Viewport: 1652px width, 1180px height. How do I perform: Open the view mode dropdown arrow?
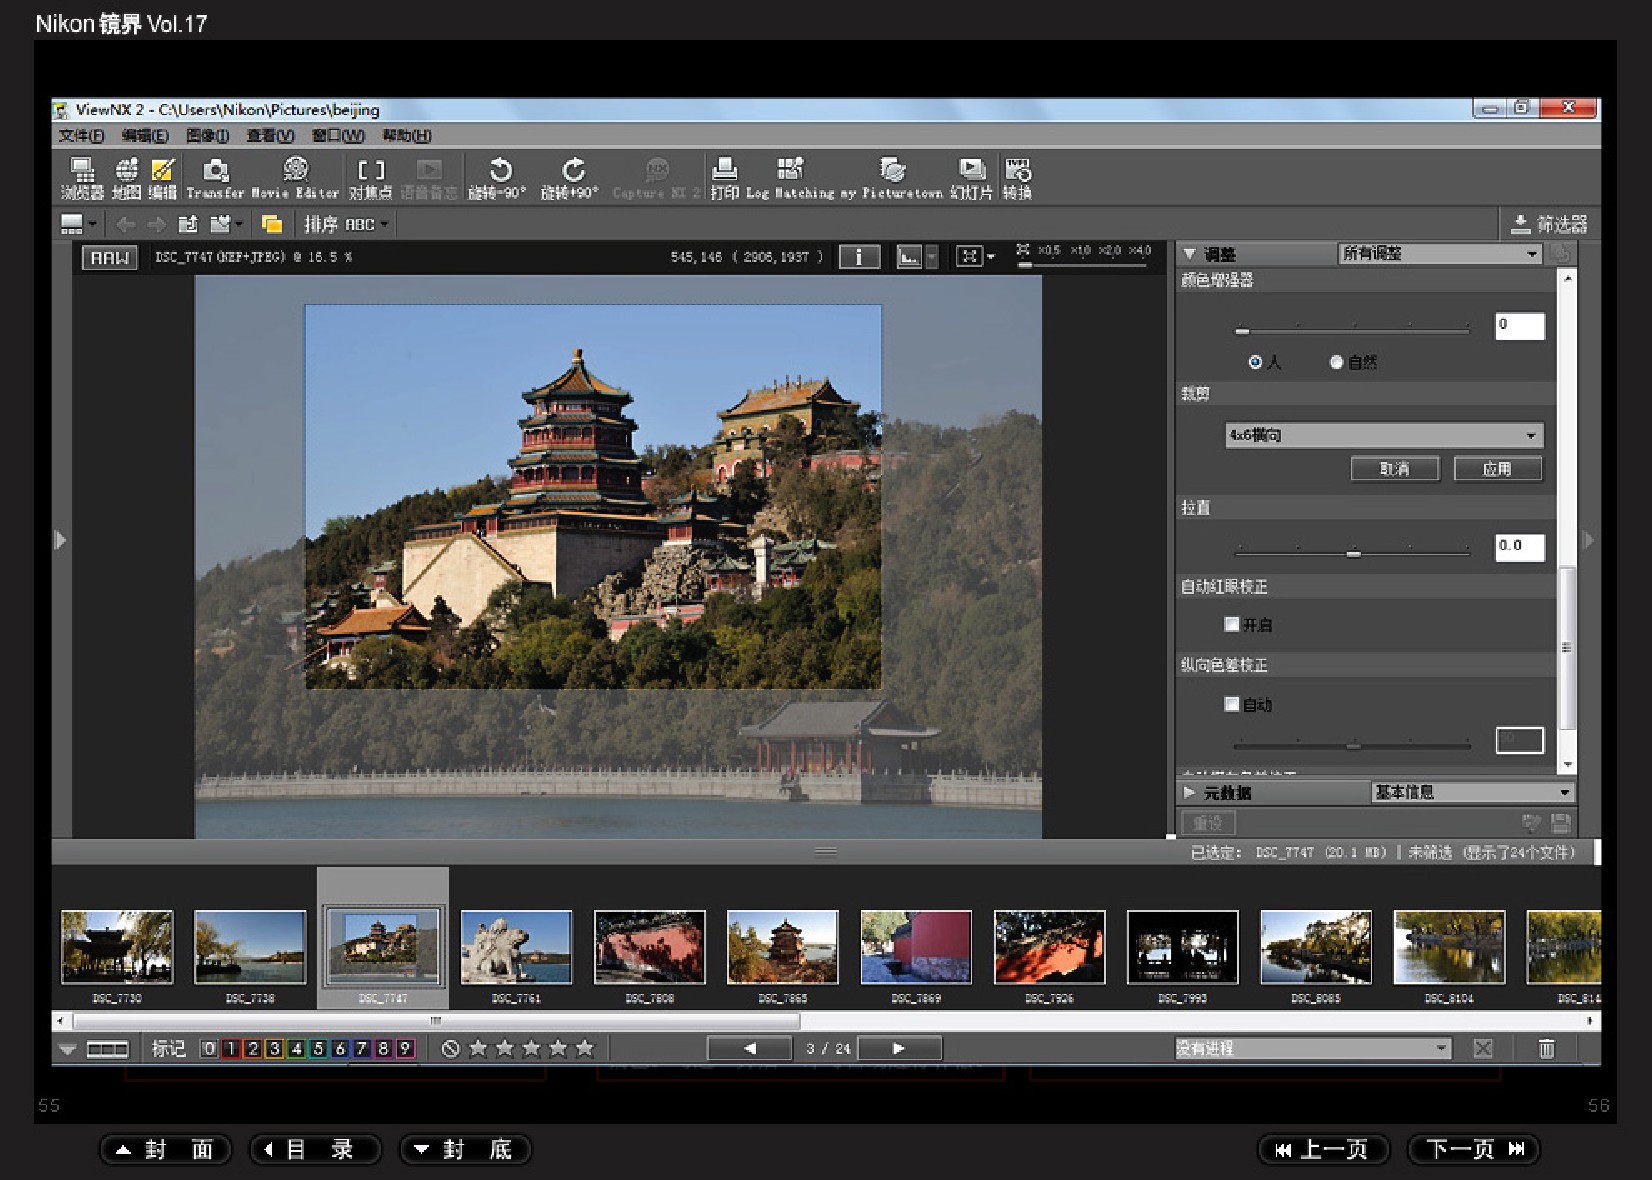click(x=92, y=224)
